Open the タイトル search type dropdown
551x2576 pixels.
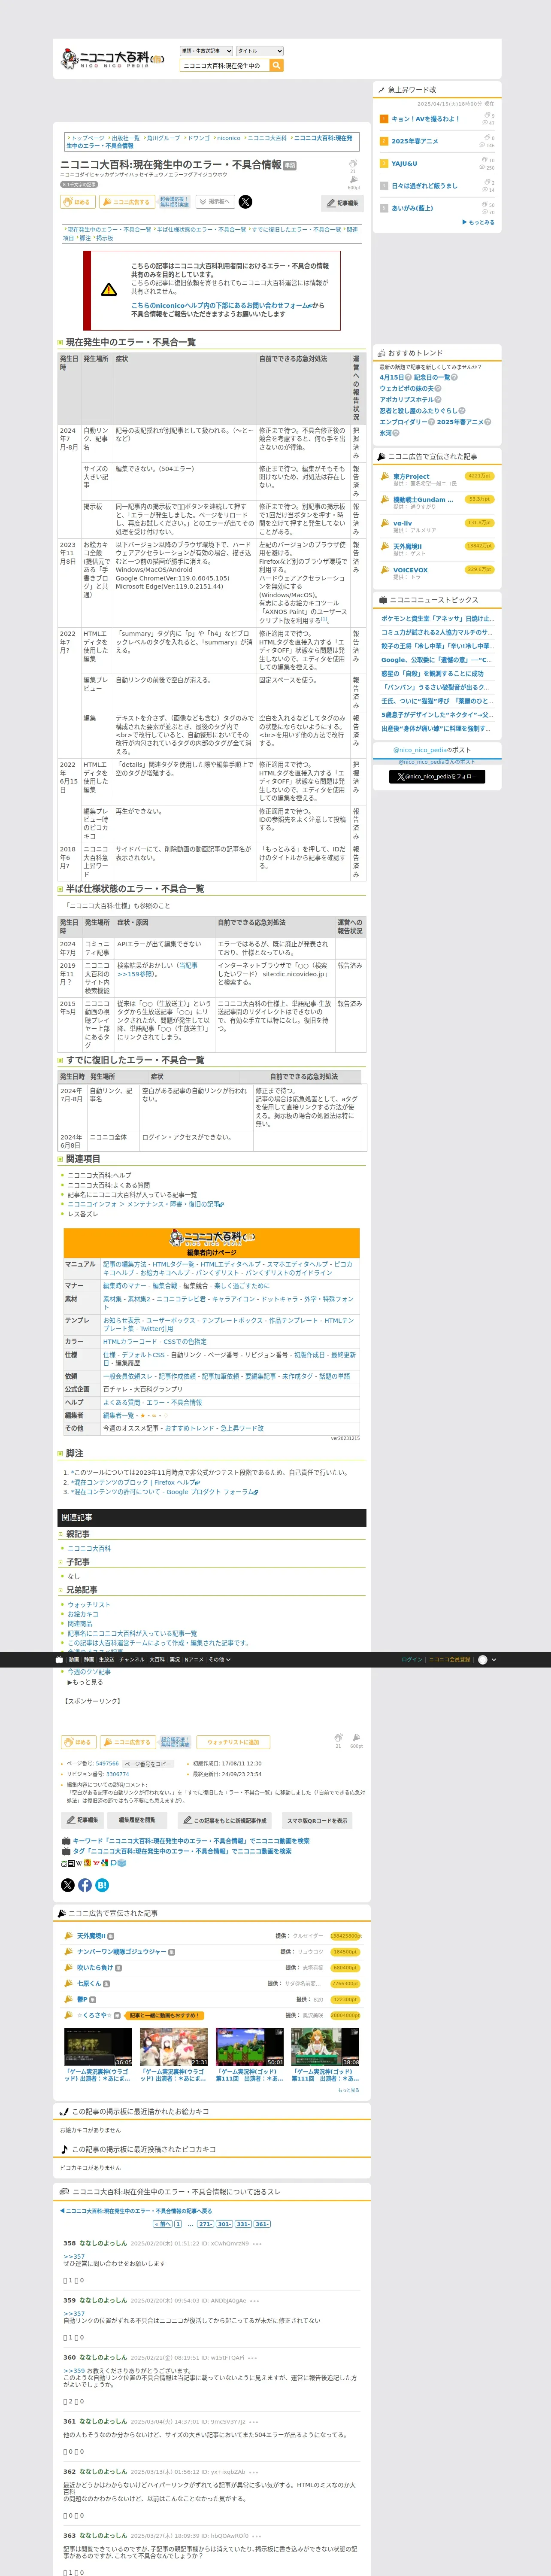260,51
